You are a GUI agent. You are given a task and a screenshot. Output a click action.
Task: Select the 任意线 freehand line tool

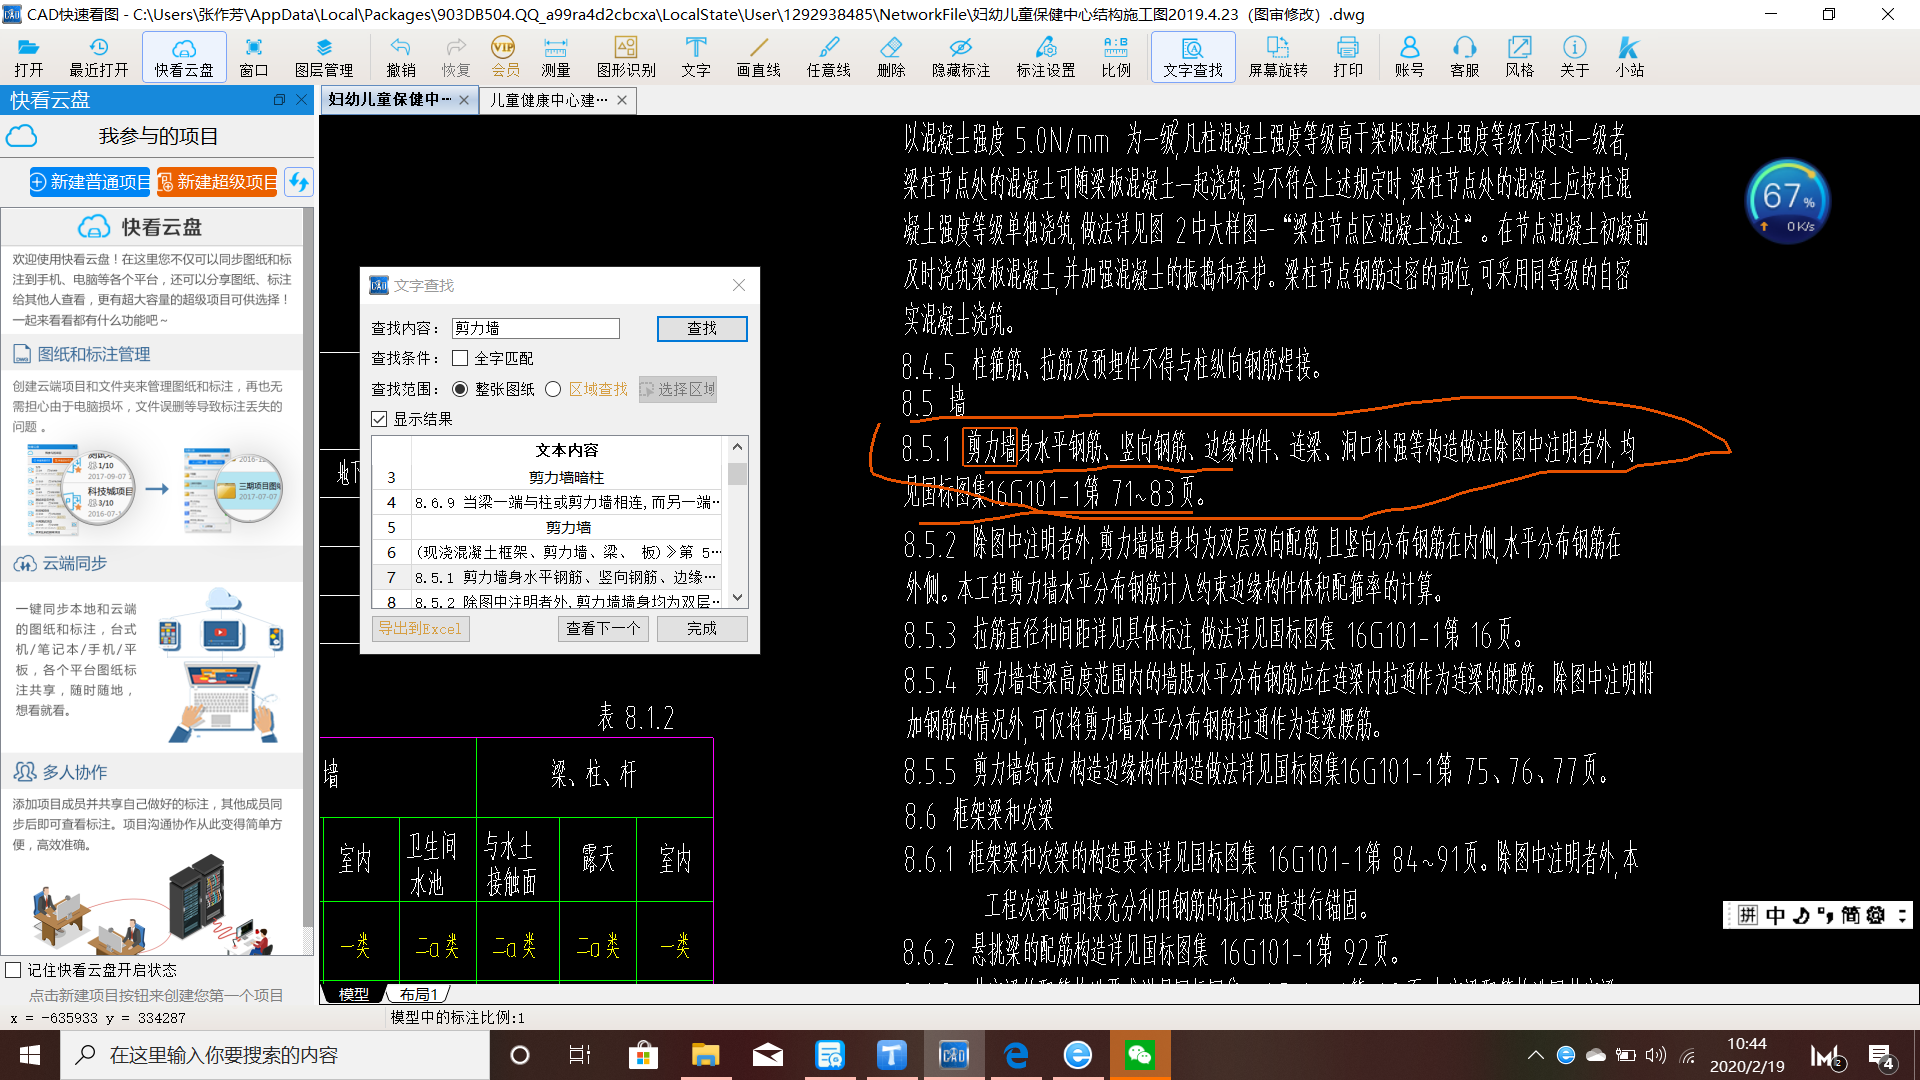(829, 57)
